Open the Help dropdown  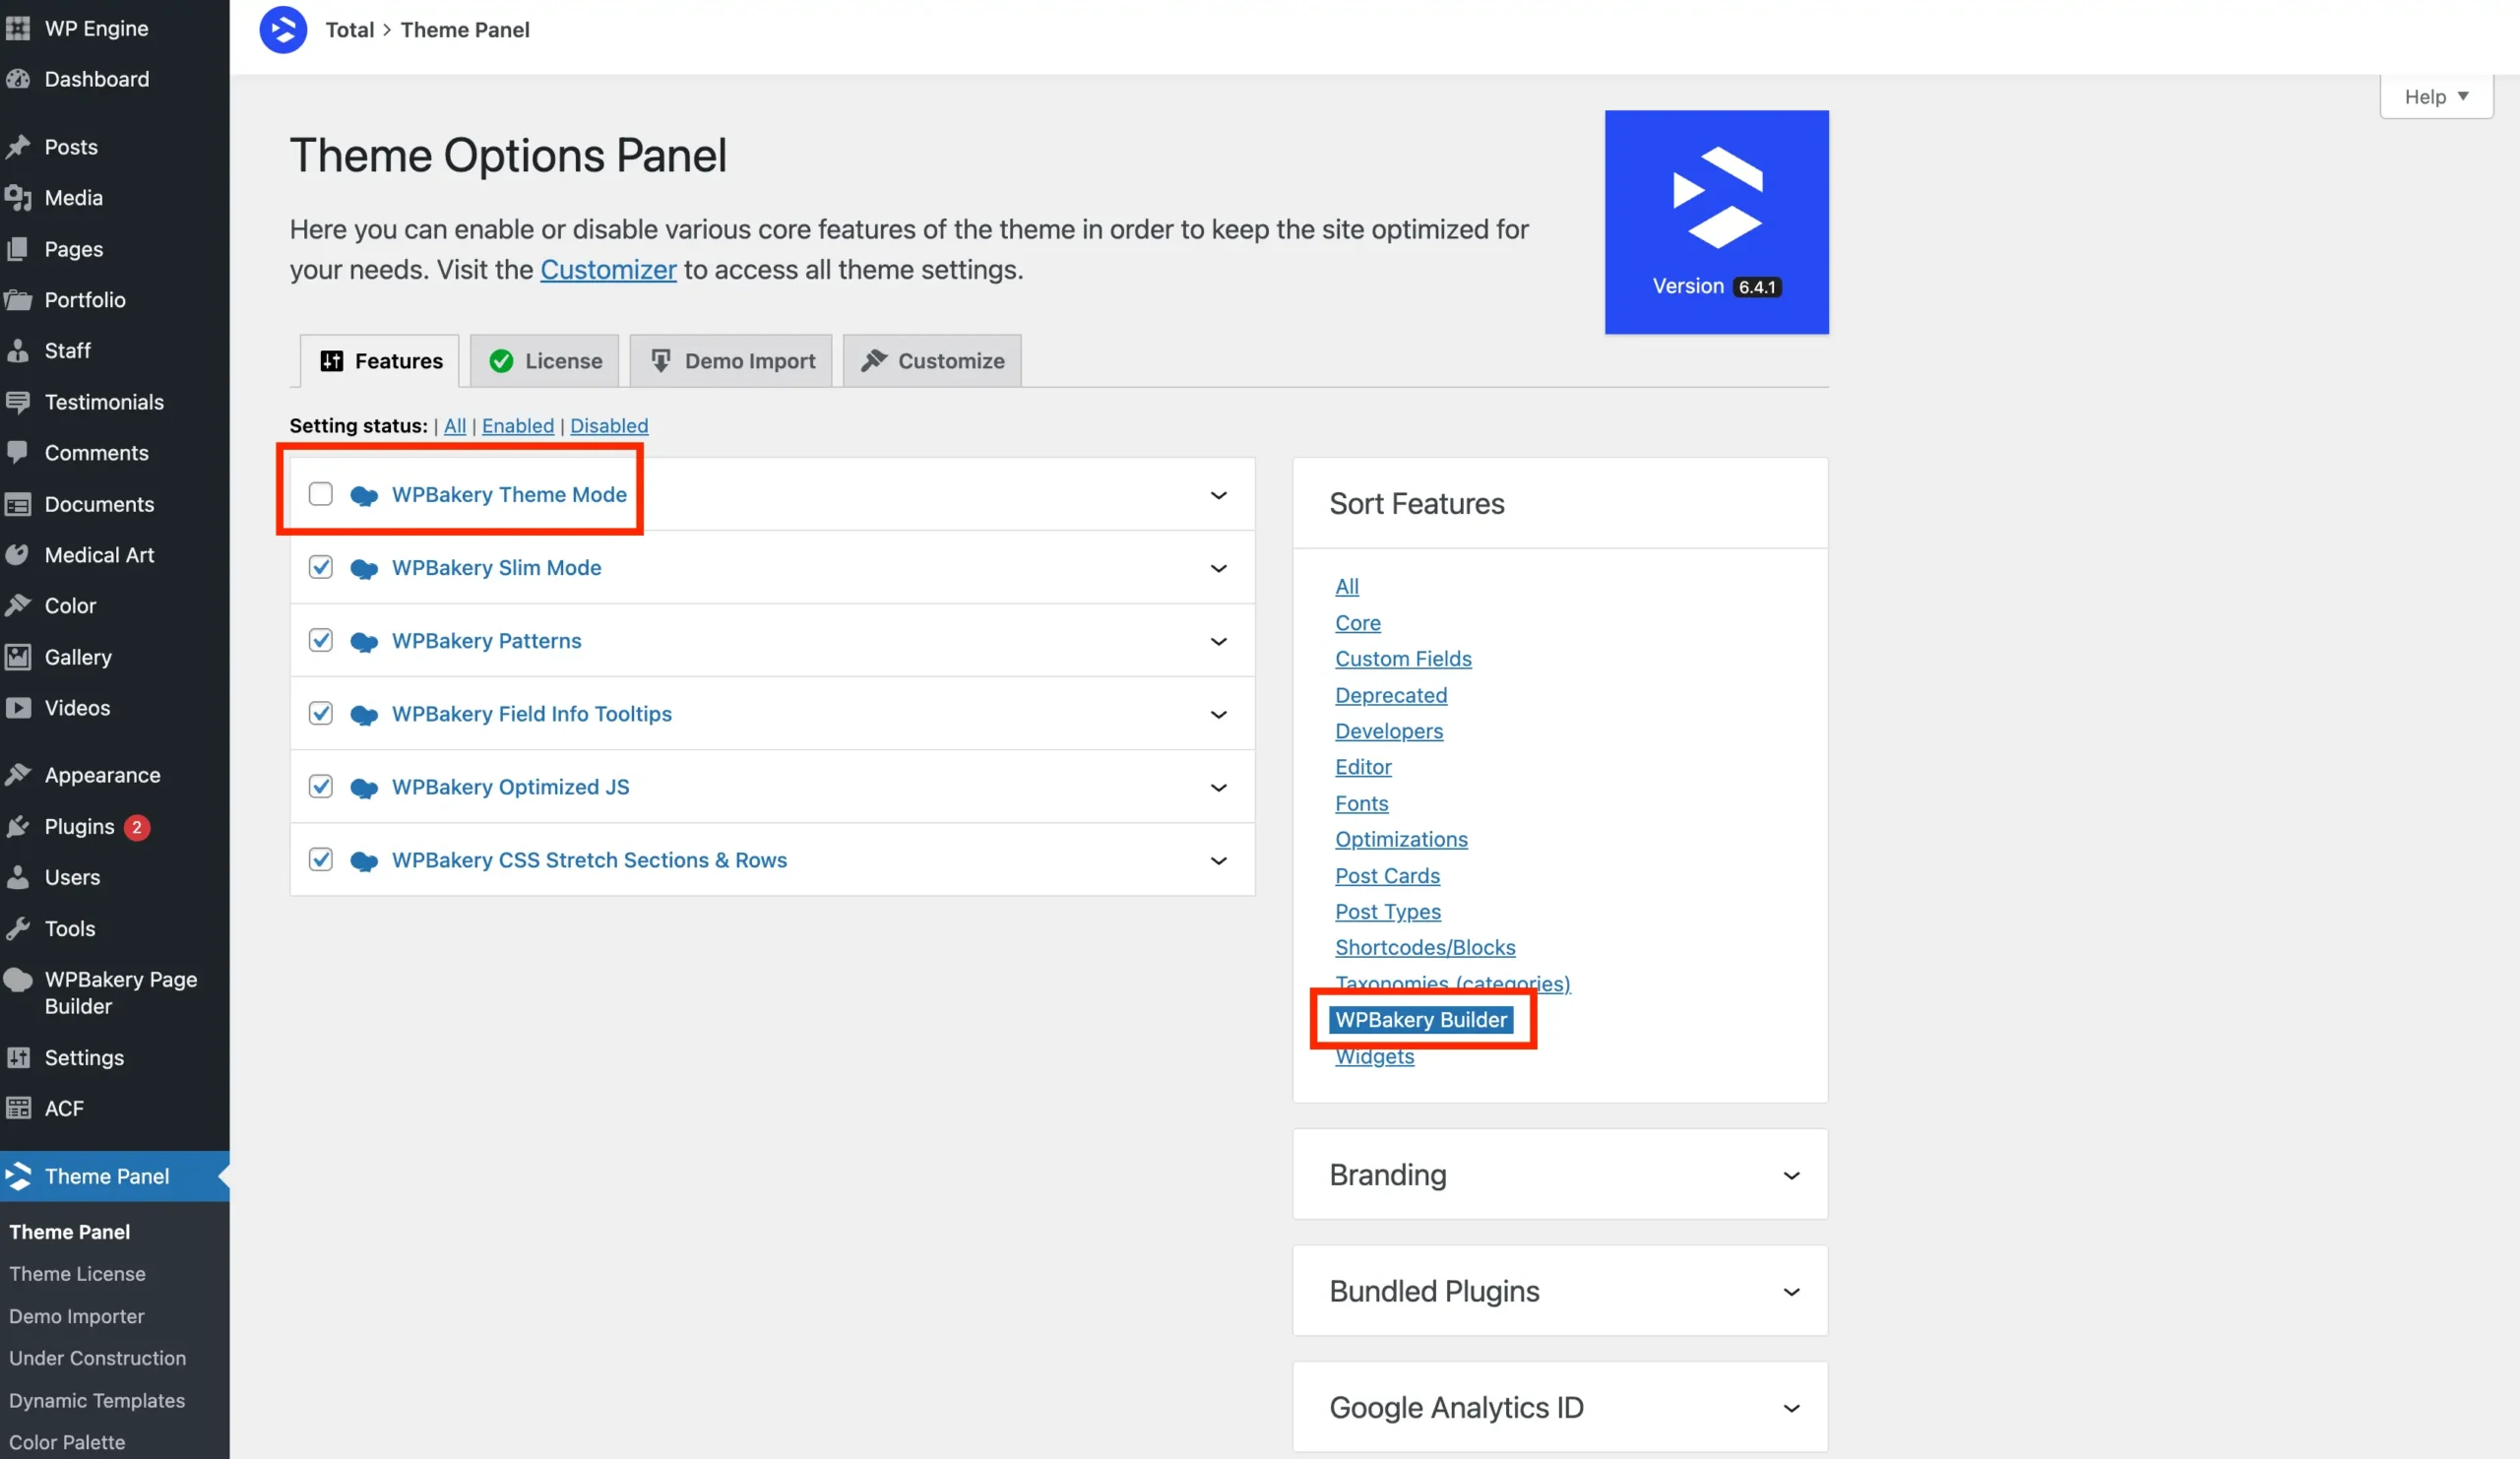click(x=2436, y=96)
